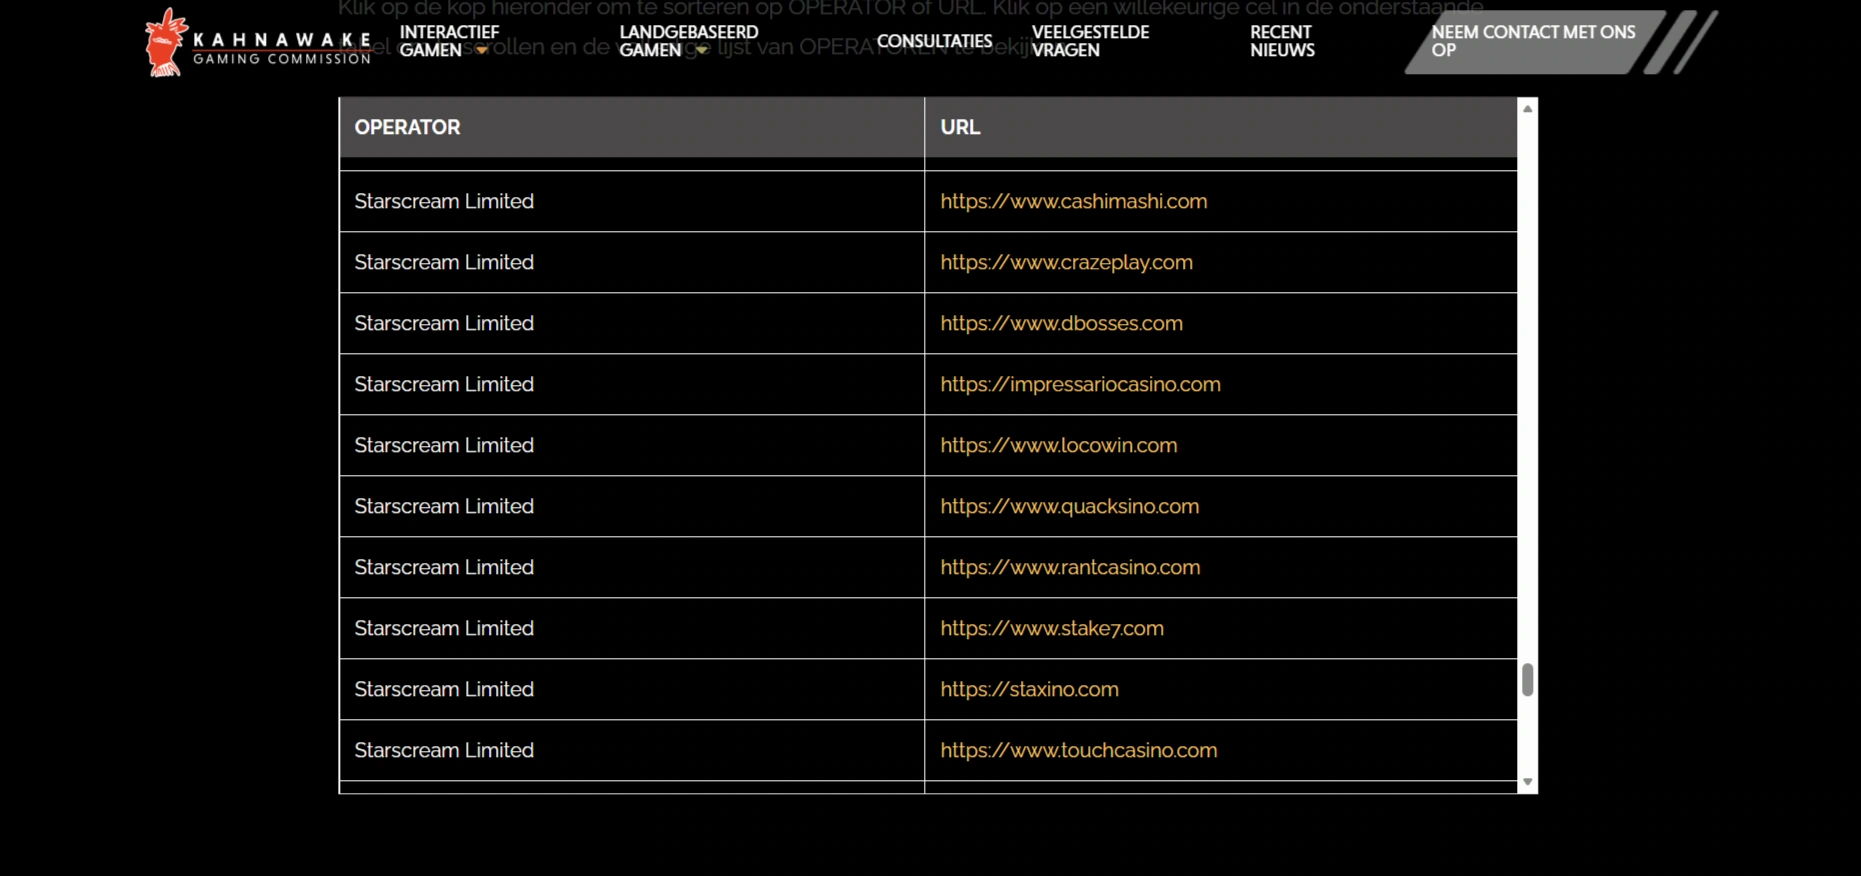This screenshot has height=876, width=1861.
Task: Select Starscream Limited in the cashimashi row
Action: coord(444,201)
